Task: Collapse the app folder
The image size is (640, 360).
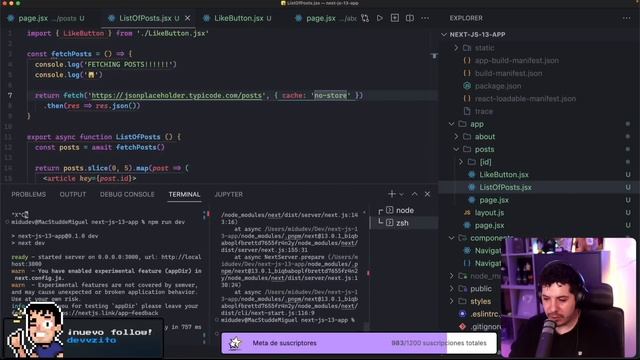Action: pyautogui.click(x=476, y=124)
